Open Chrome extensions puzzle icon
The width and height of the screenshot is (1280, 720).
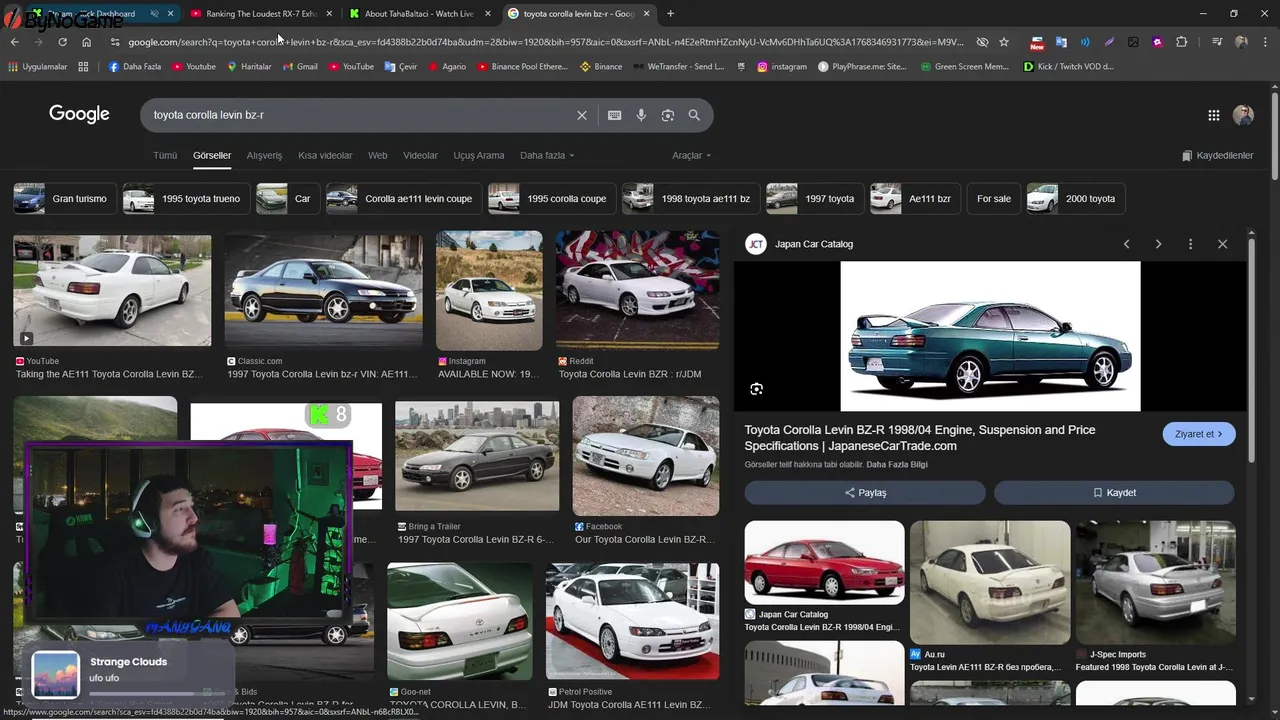pos(1181,42)
